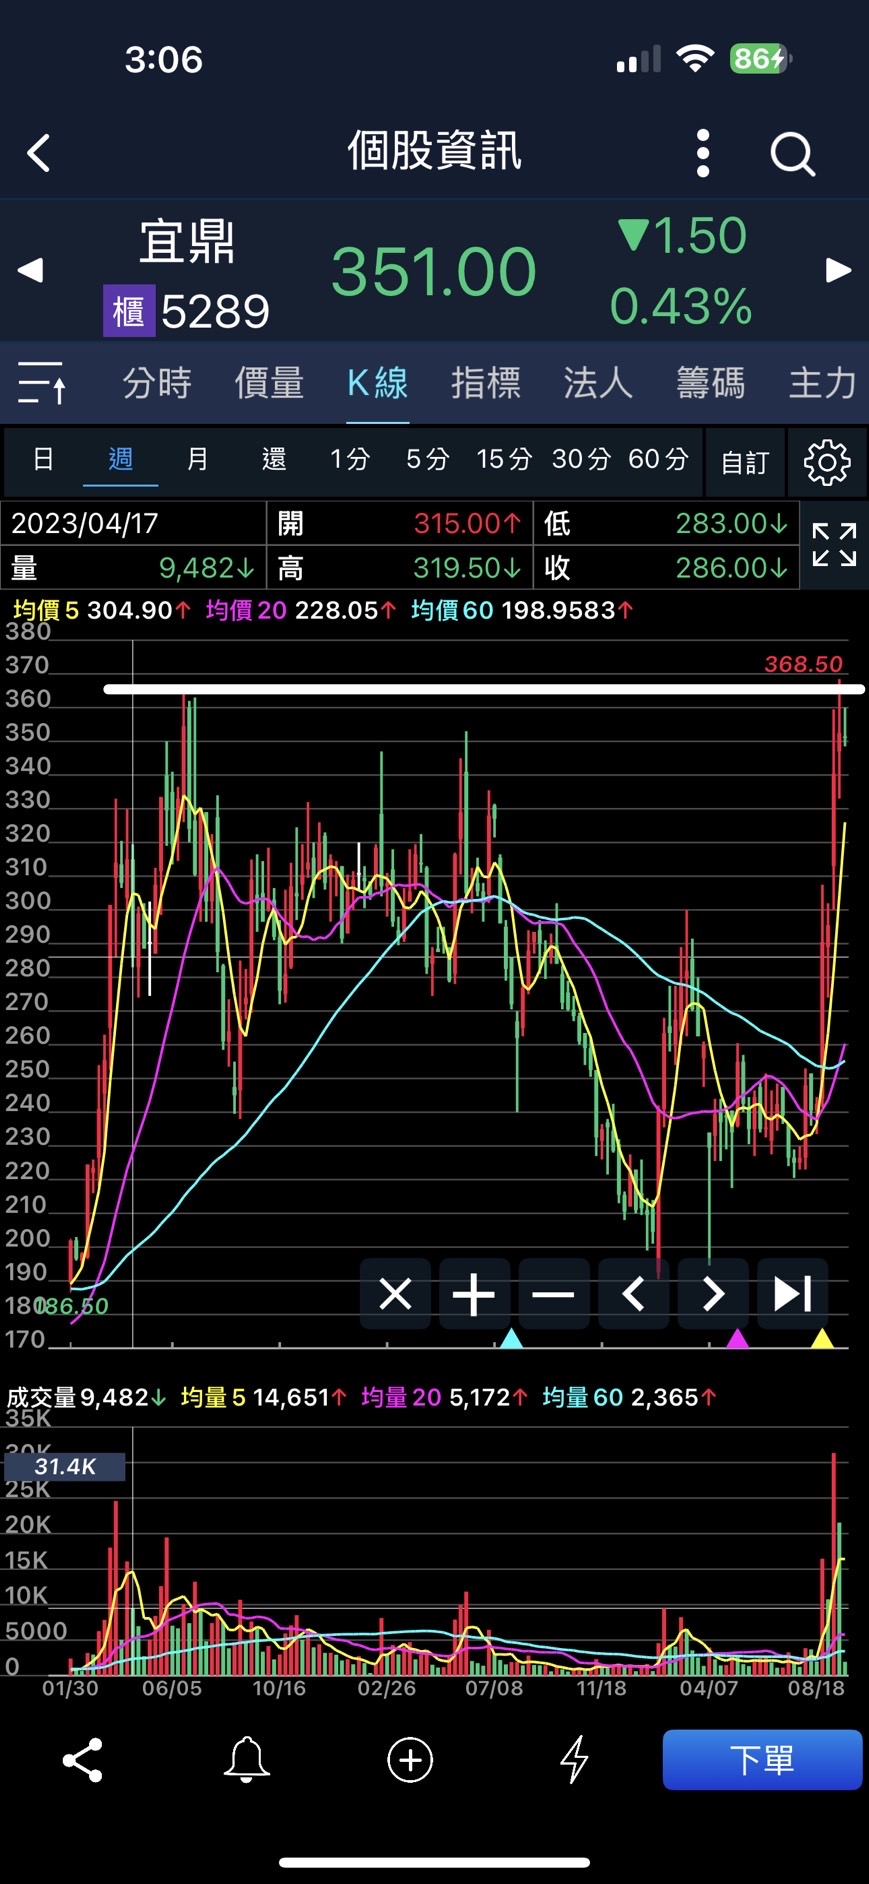869x1884 pixels.
Task: Tap the search magnifier icon
Action: click(x=792, y=154)
